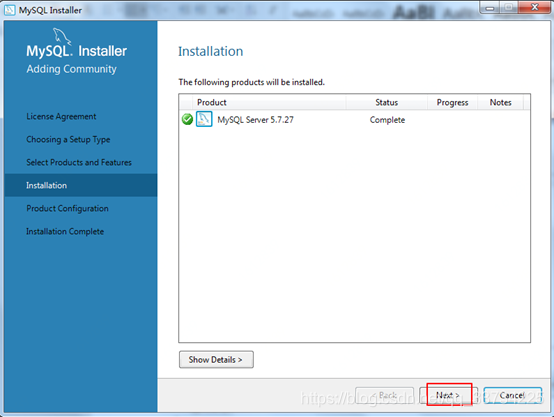Screen dimensions: 554x417
Task: Minimize the MySQL Installer window
Action: point(489,7)
